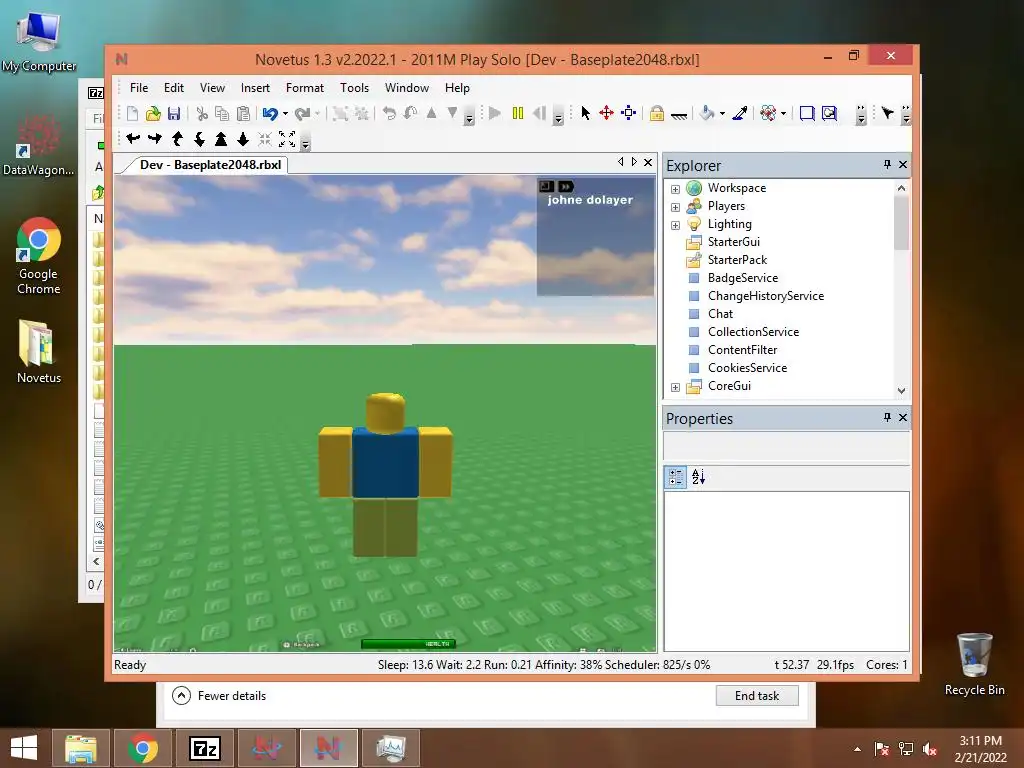Open the Tools menu

tap(355, 88)
